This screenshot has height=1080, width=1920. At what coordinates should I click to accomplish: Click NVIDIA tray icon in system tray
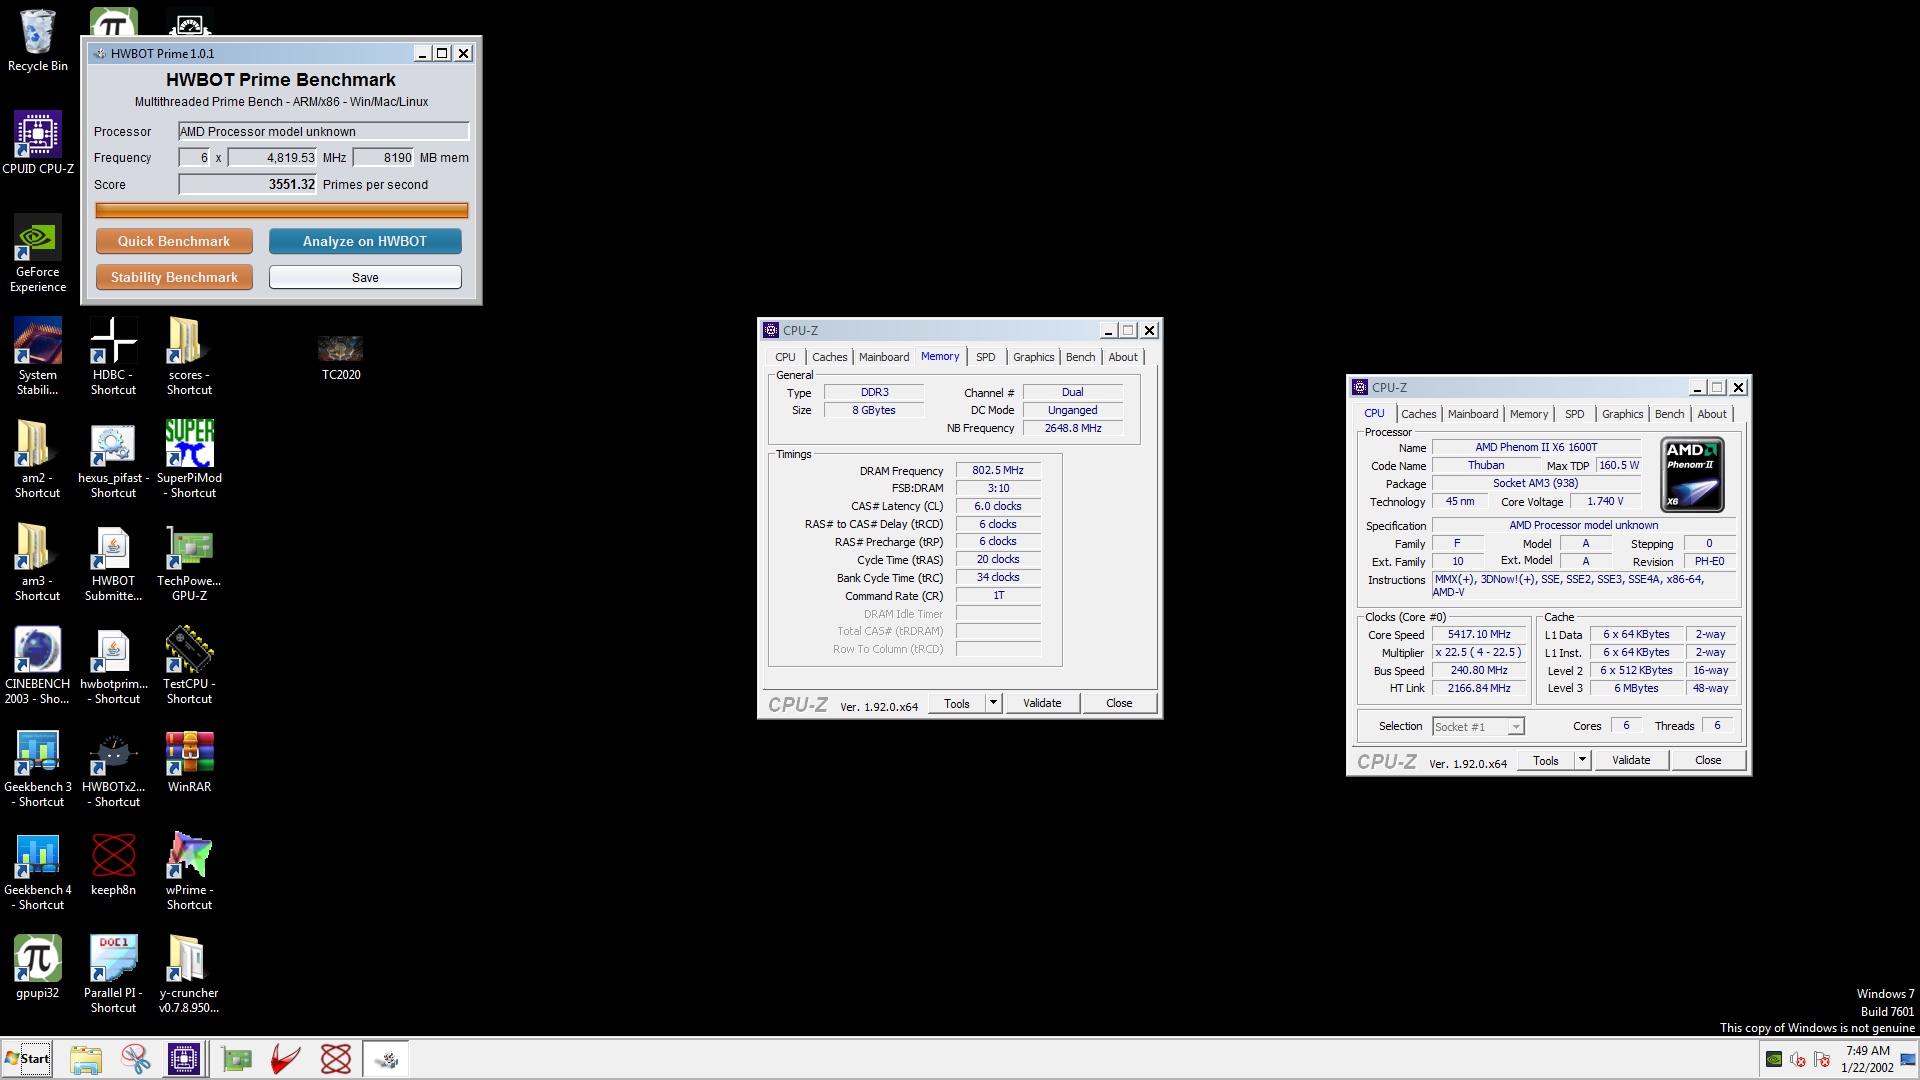[1774, 1059]
